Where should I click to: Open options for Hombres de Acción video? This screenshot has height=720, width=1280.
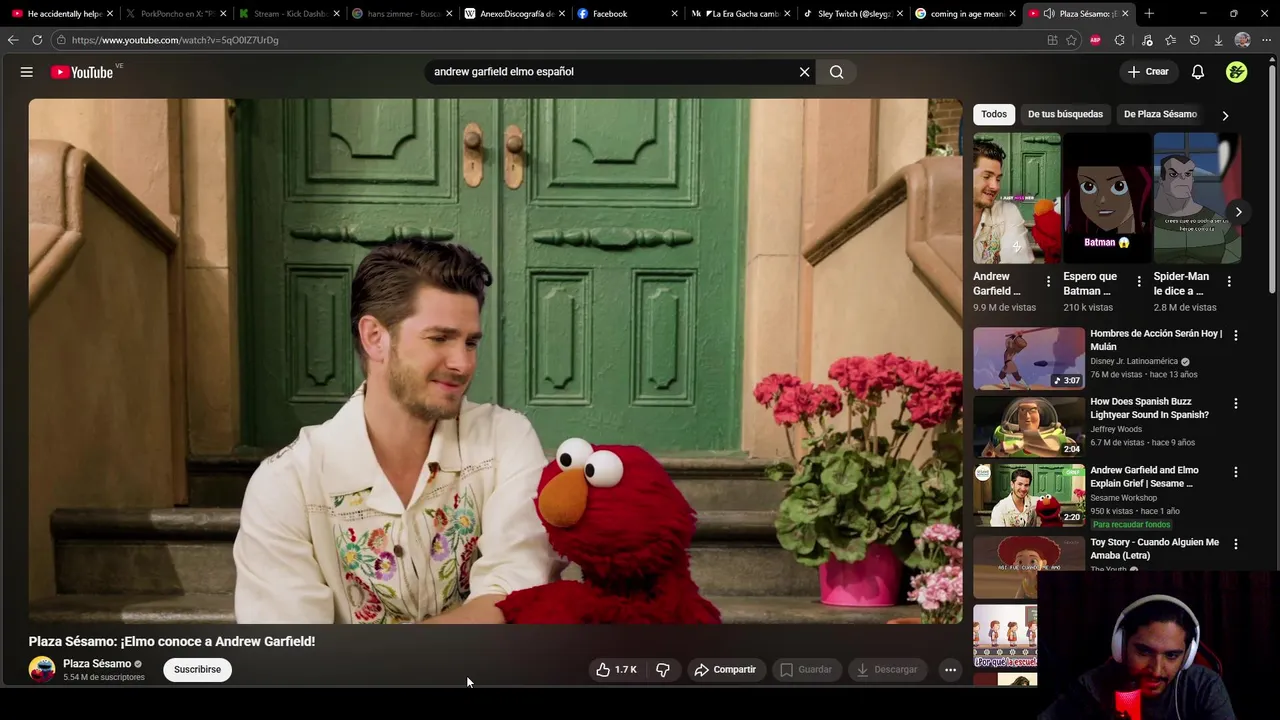[x=1236, y=336]
